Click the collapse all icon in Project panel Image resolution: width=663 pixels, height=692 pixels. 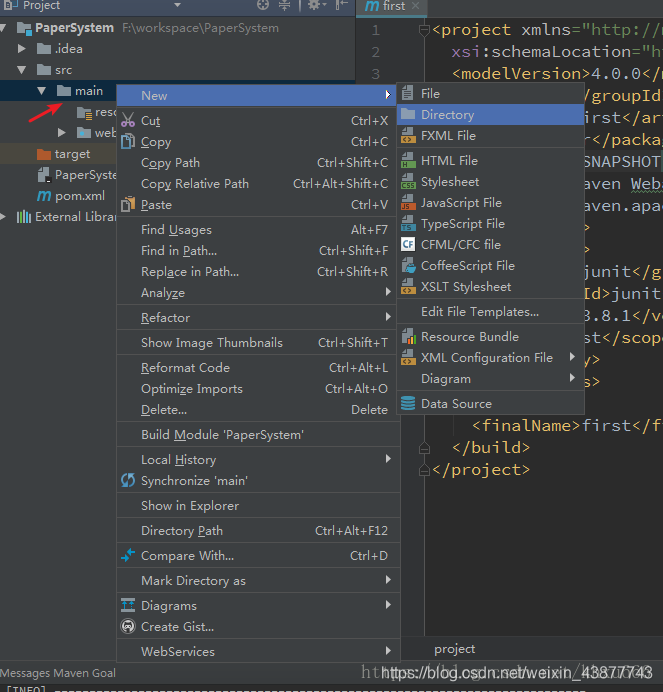pos(286,6)
